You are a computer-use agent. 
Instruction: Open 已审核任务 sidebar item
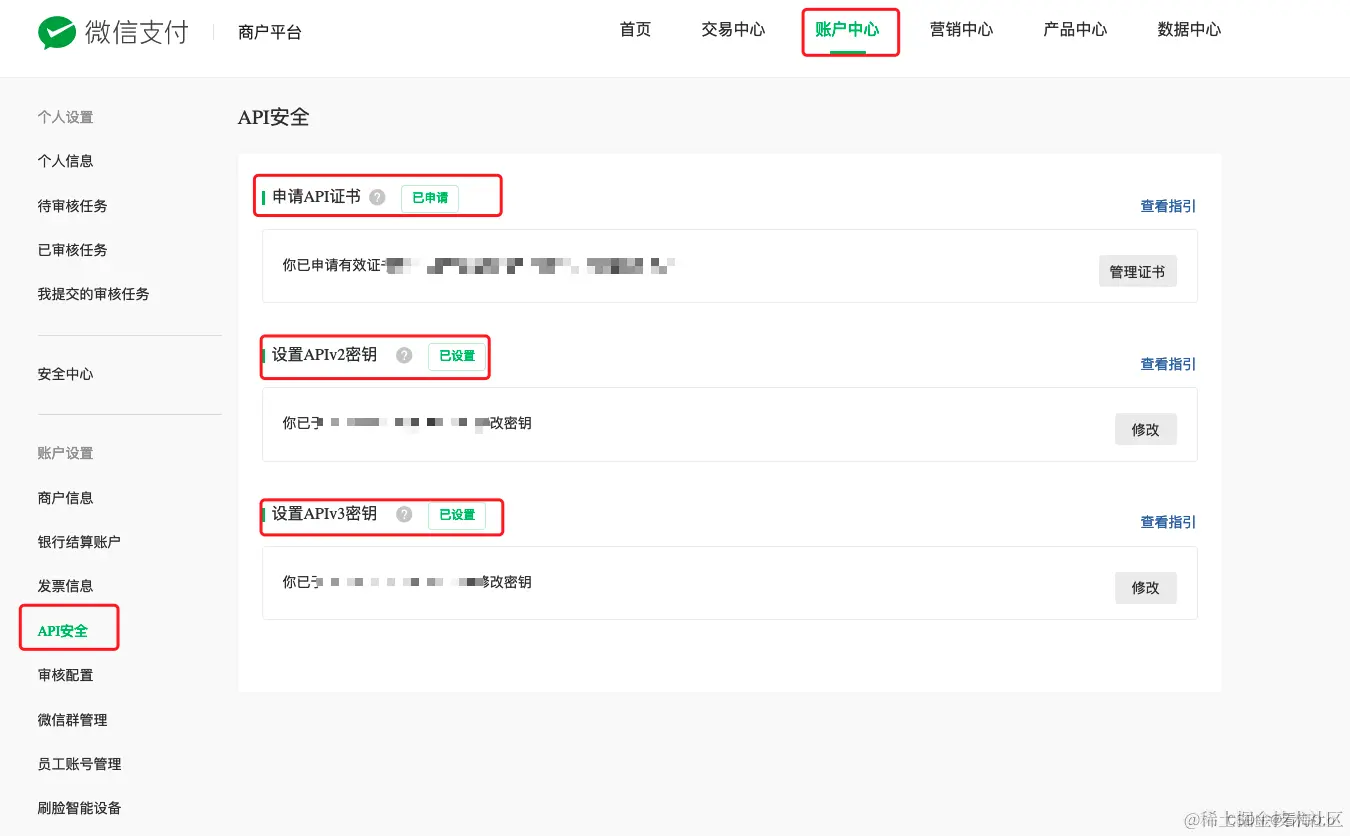tap(72, 250)
